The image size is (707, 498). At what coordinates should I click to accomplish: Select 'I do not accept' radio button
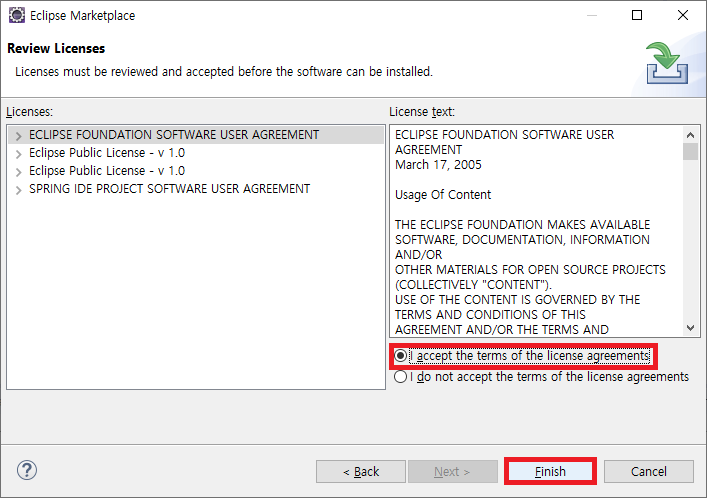coord(400,377)
